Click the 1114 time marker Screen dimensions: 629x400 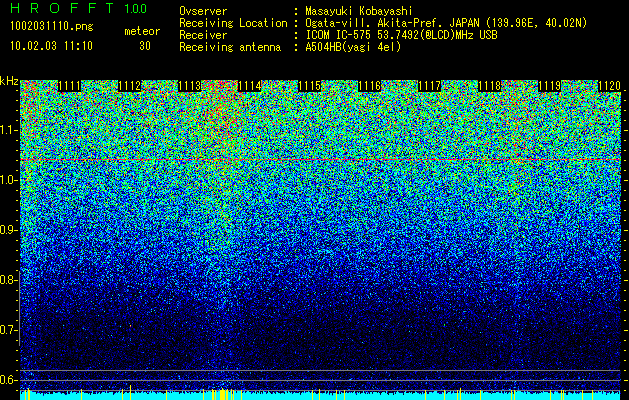point(250,86)
